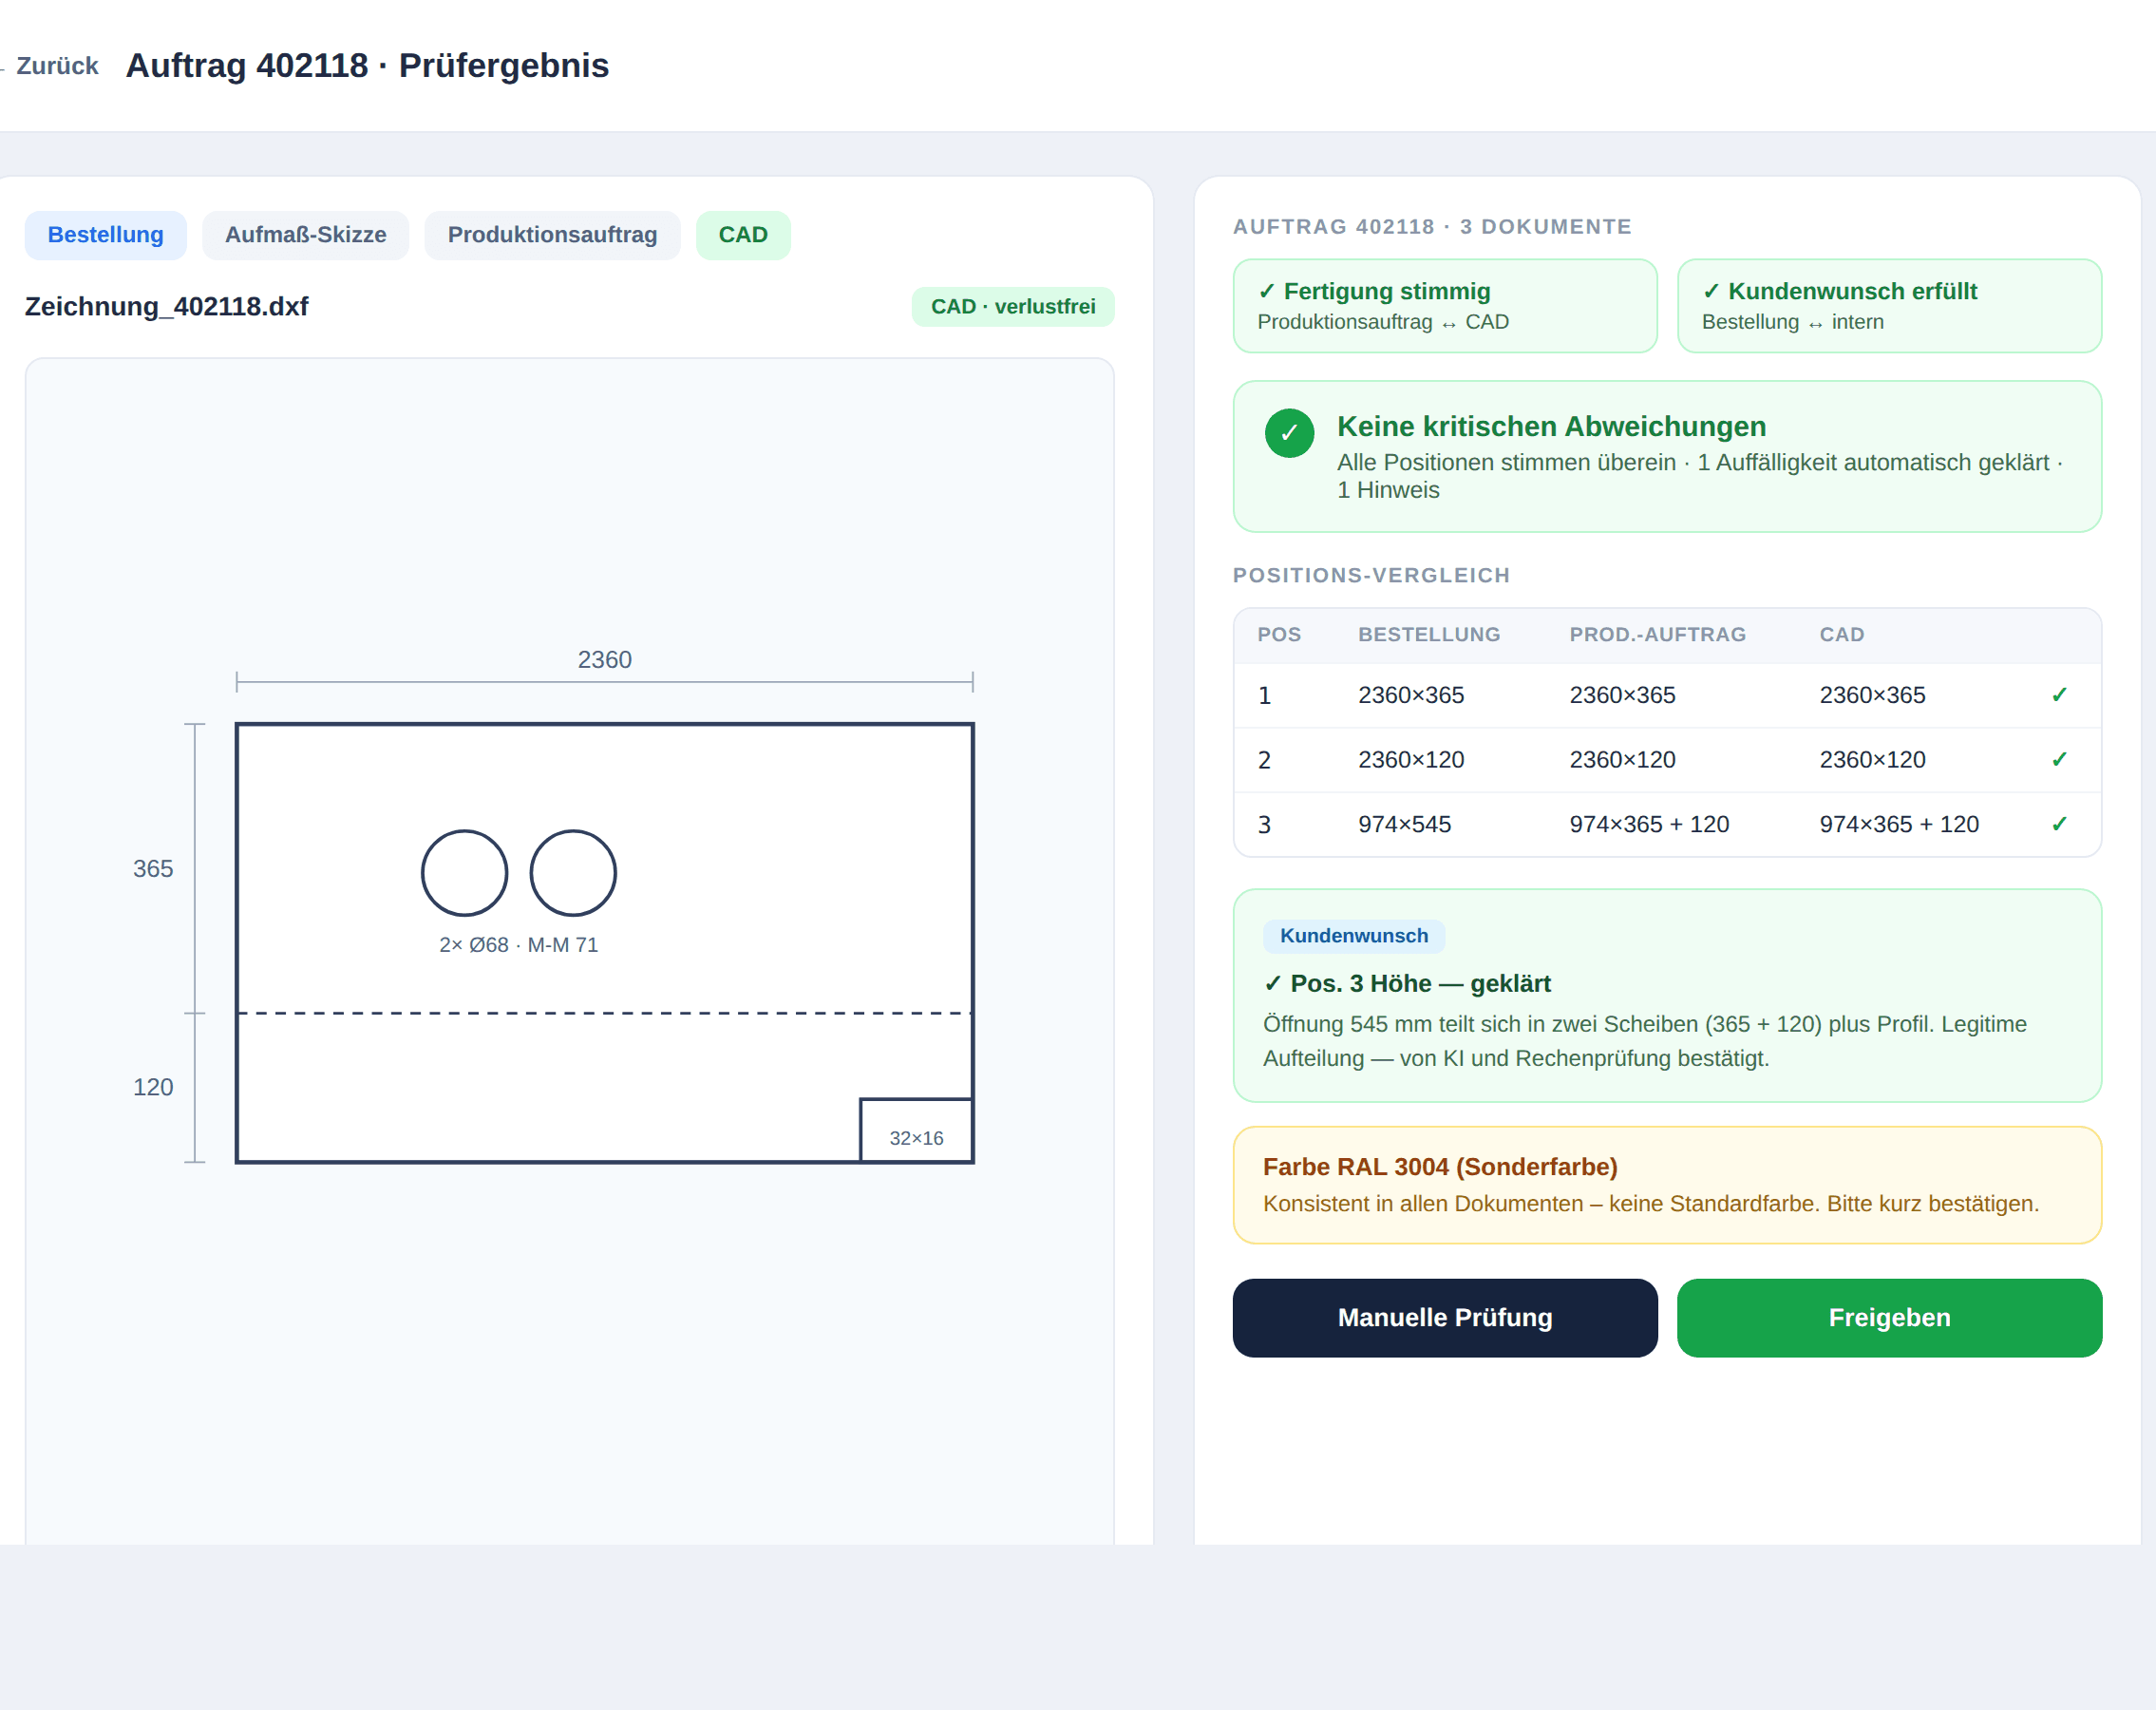Click the Farbe RAL 3004 (Sonderfarbe) notice
The height and width of the screenshot is (1710, 2156).
(x=1667, y=1185)
